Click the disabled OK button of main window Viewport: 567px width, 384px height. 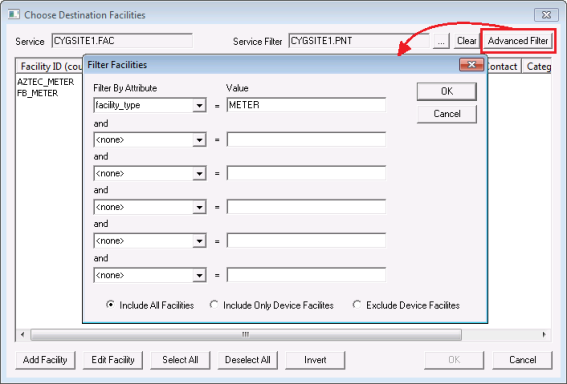coord(454,360)
